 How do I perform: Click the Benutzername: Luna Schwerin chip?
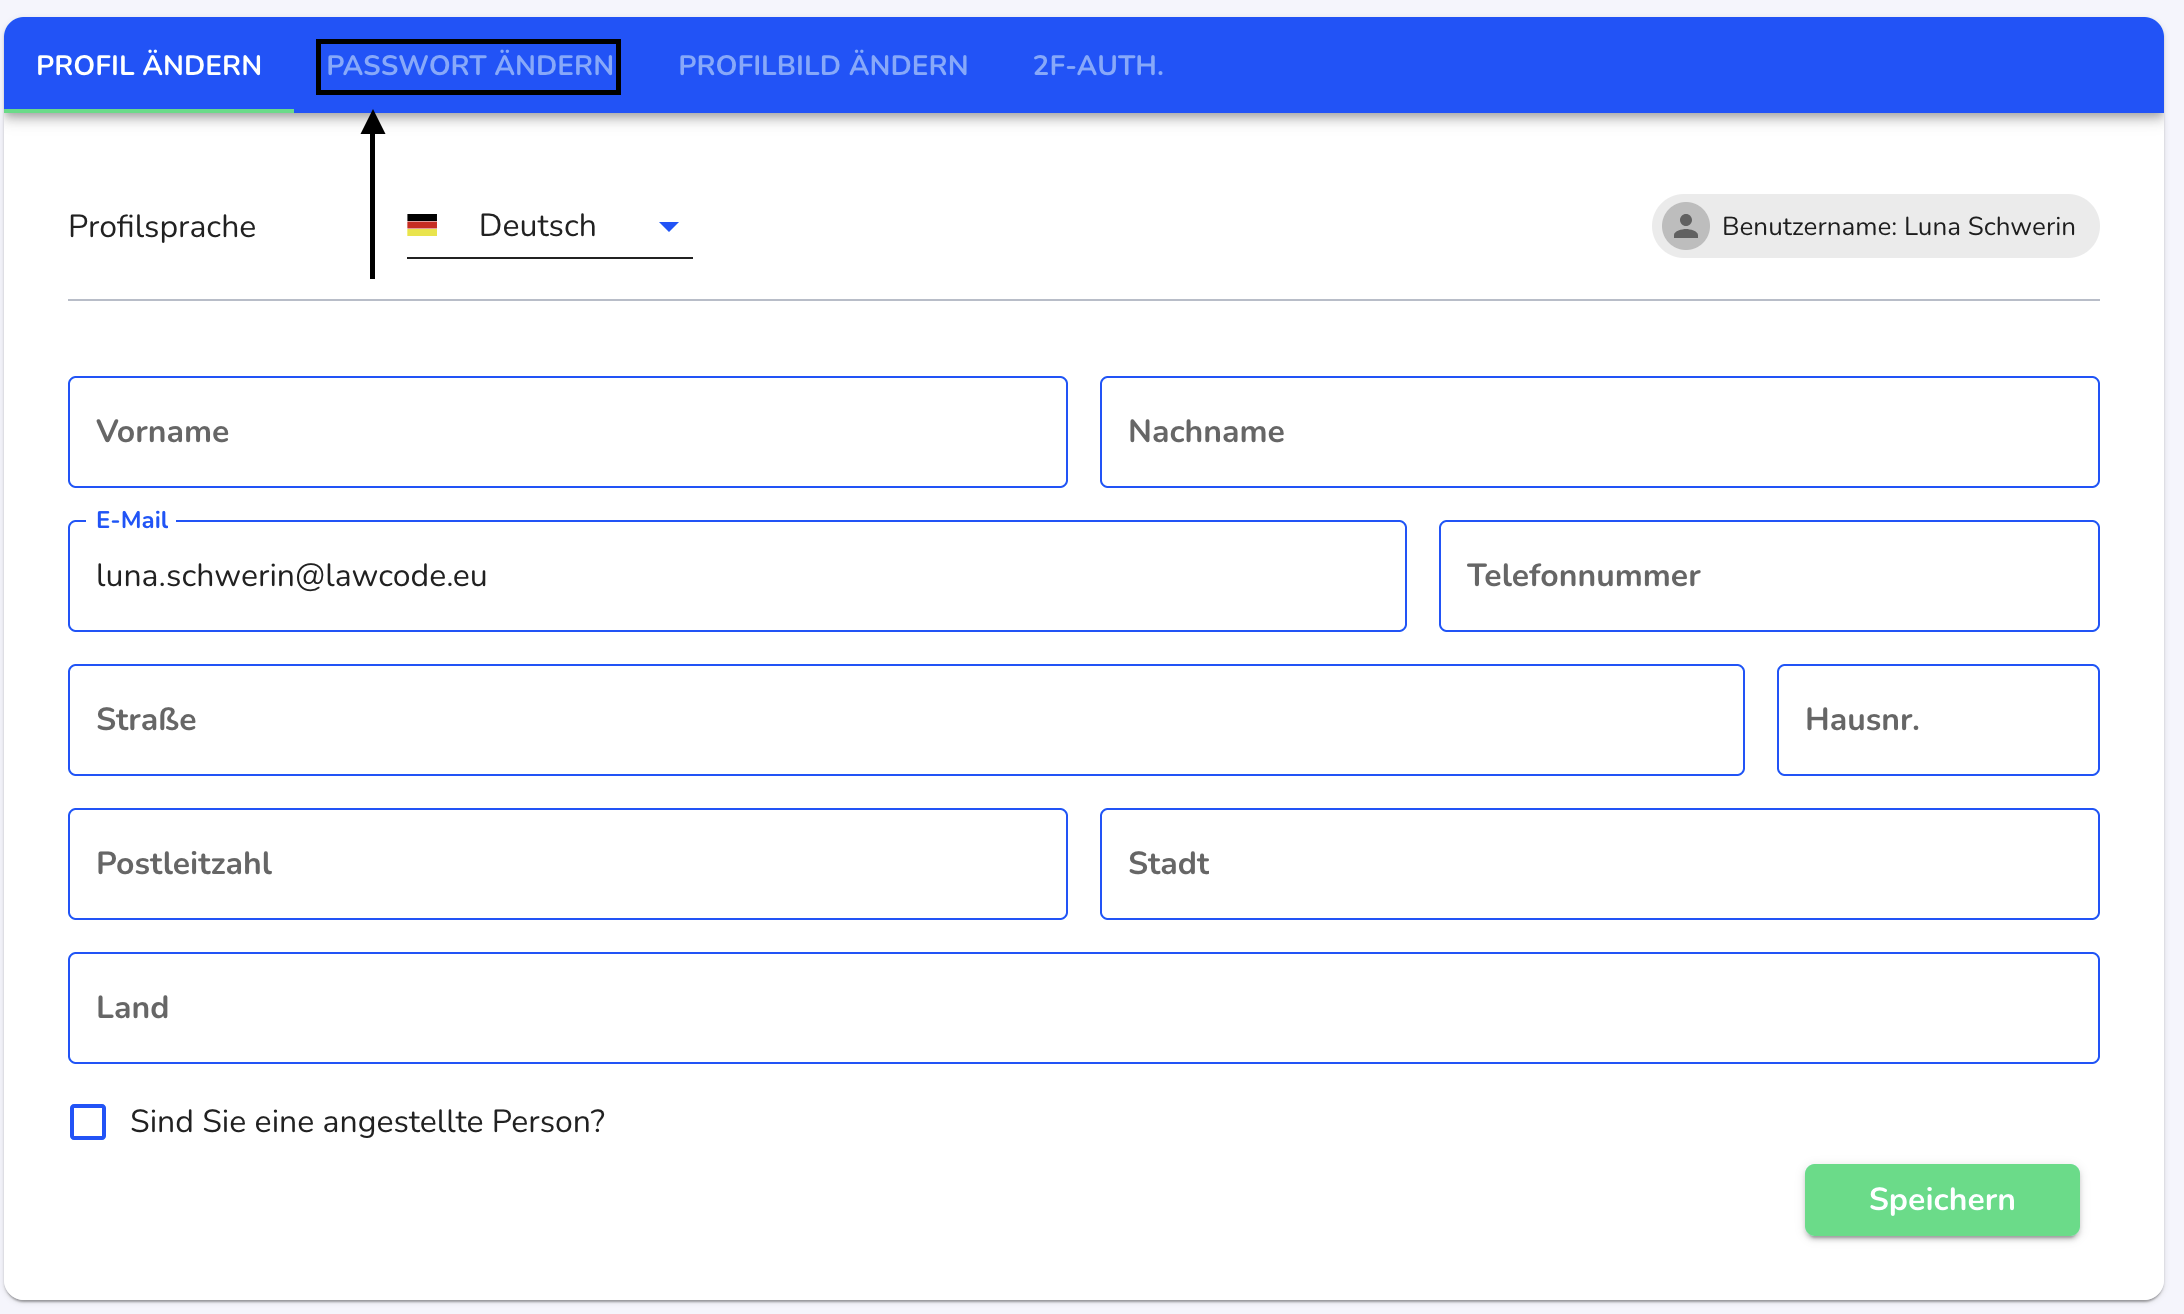tap(1875, 226)
